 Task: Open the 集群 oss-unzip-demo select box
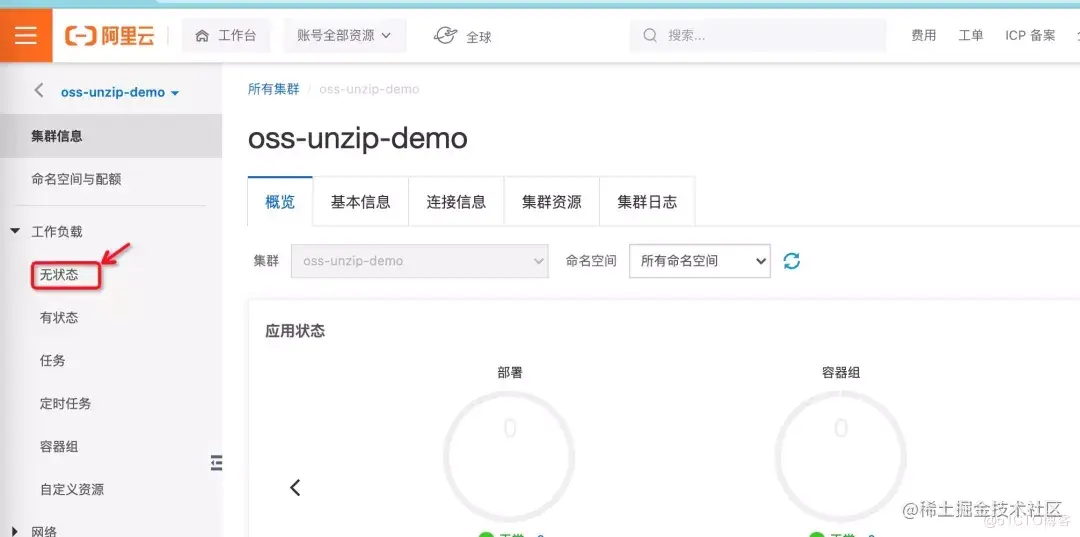[419, 261]
